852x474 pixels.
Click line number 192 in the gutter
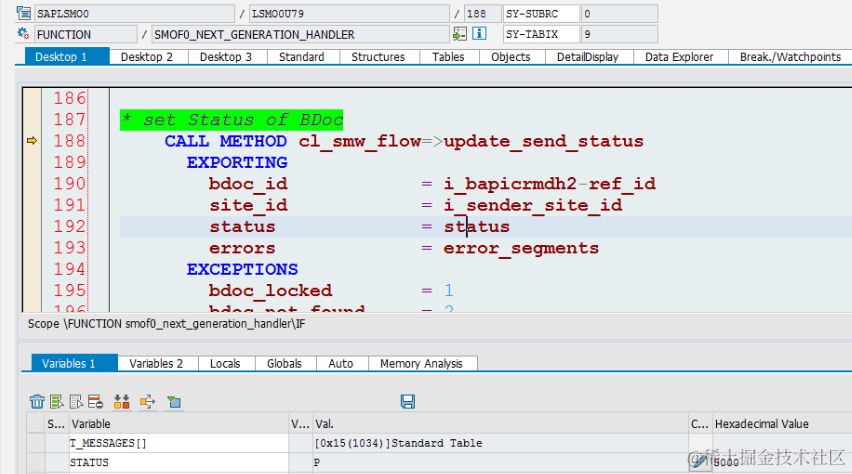click(x=70, y=226)
